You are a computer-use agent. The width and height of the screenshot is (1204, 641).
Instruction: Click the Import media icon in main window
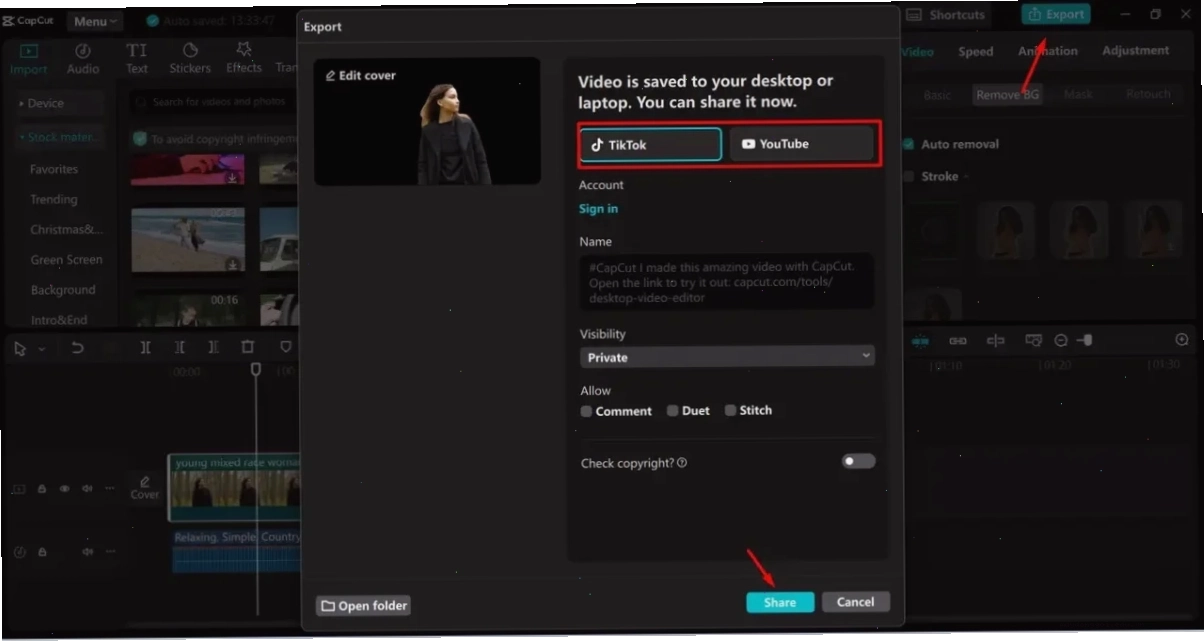pos(28,59)
